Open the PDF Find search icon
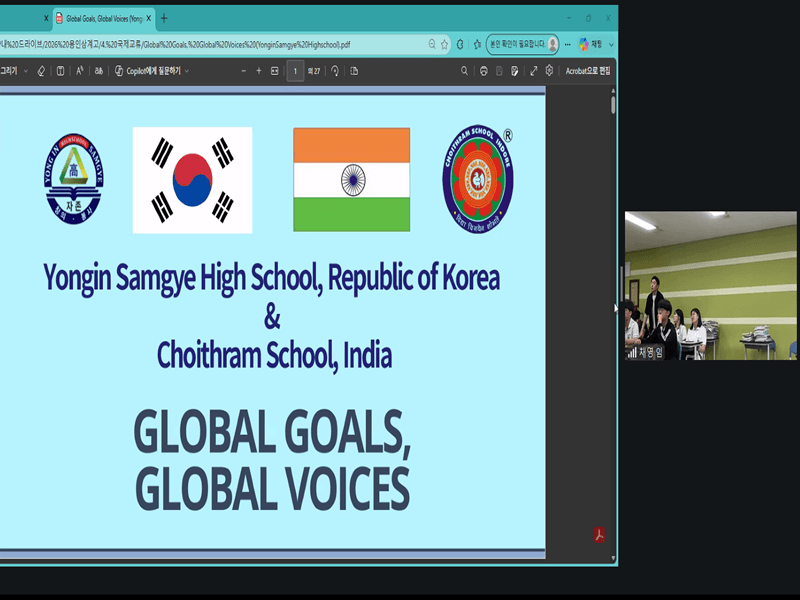The width and height of the screenshot is (800, 600). [464, 71]
